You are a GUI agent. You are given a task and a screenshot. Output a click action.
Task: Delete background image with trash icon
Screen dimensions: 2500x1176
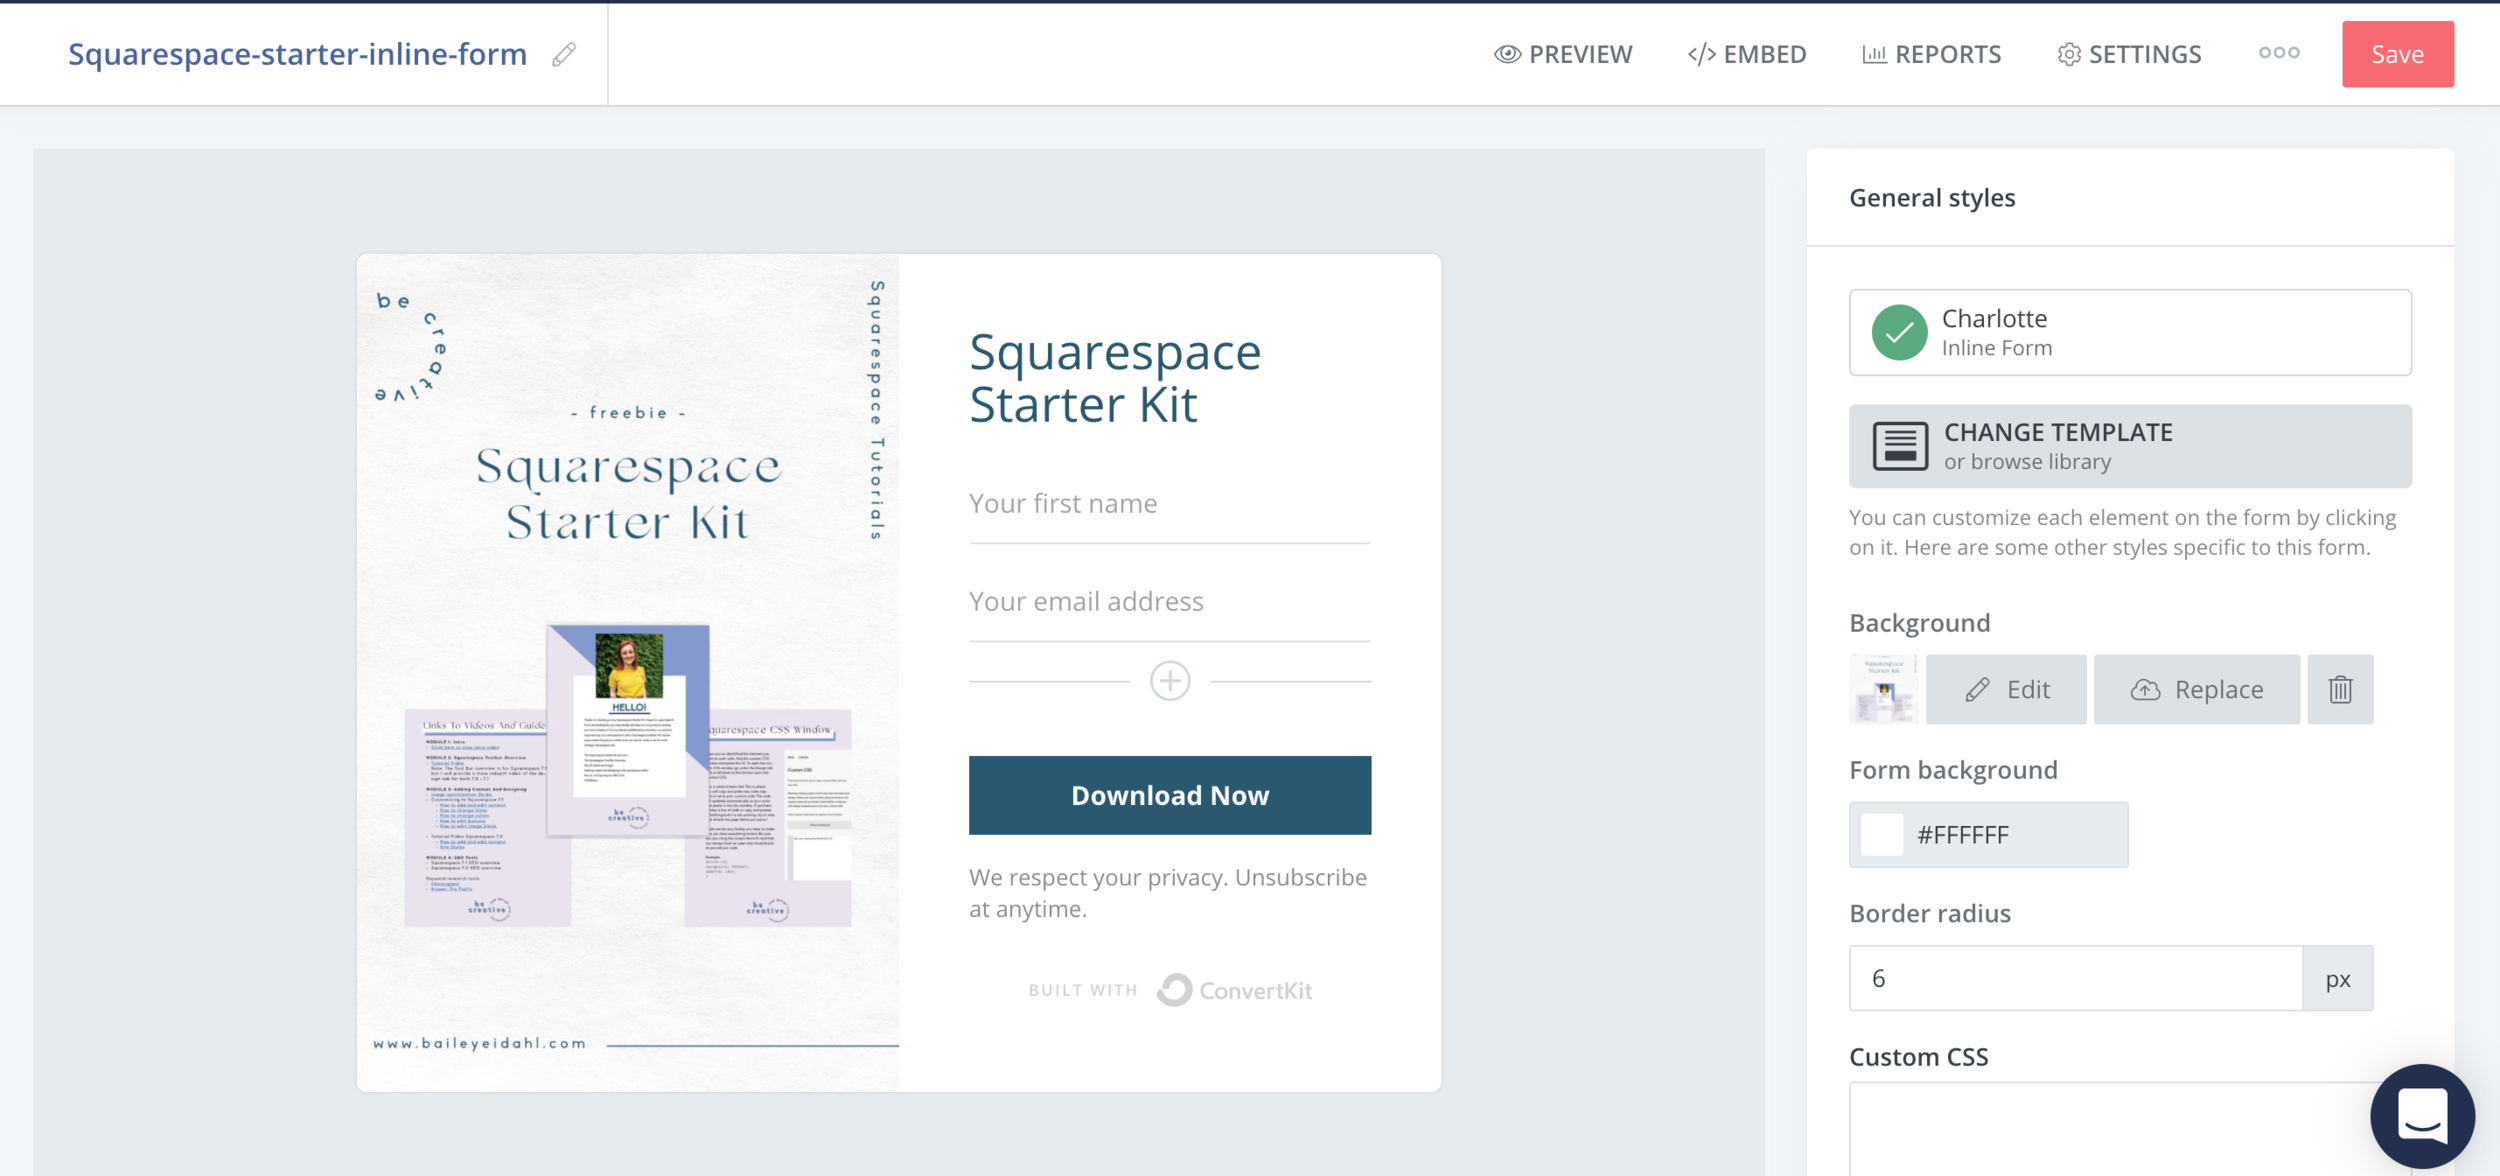[x=2340, y=689]
